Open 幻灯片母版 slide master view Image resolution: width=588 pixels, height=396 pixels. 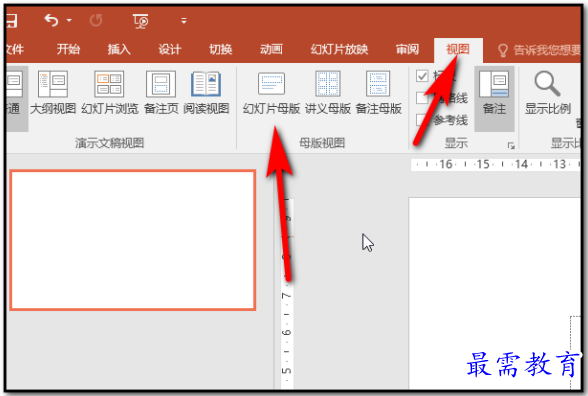click(271, 92)
